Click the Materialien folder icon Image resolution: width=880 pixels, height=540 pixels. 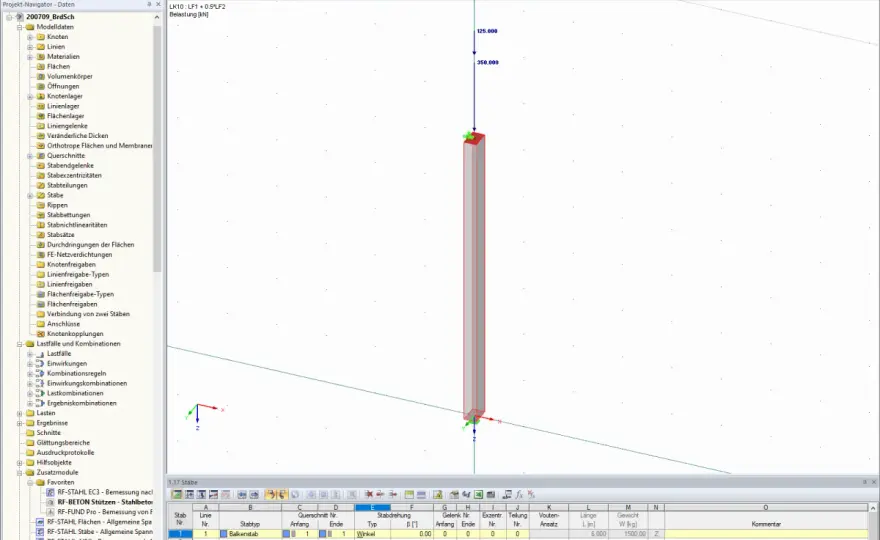click(40, 57)
